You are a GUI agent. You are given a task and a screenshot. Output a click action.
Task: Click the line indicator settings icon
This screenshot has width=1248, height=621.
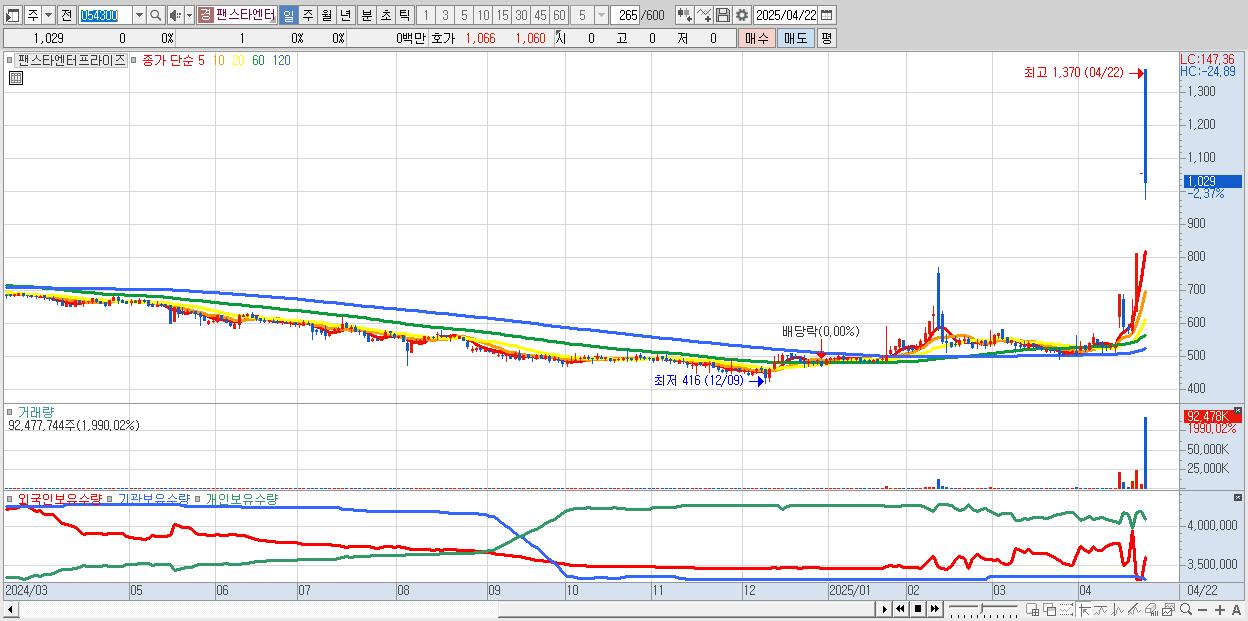(x=704, y=15)
